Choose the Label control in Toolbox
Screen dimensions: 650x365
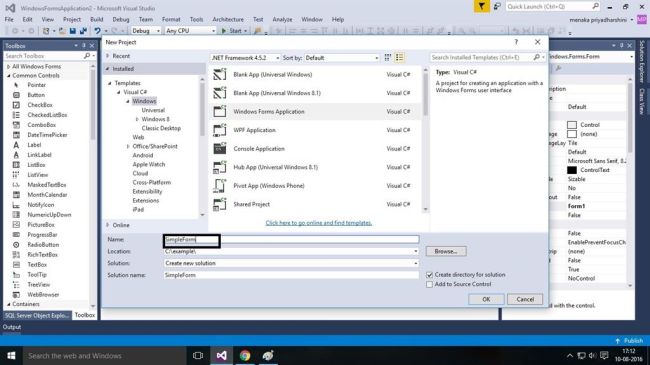[34, 145]
